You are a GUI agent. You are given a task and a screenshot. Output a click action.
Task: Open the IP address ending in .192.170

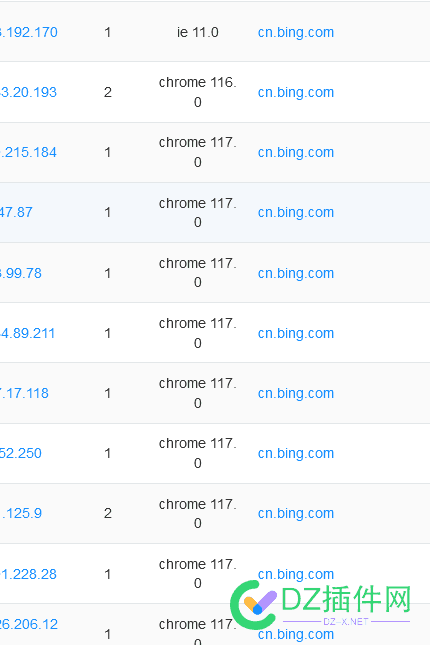tap(28, 32)
